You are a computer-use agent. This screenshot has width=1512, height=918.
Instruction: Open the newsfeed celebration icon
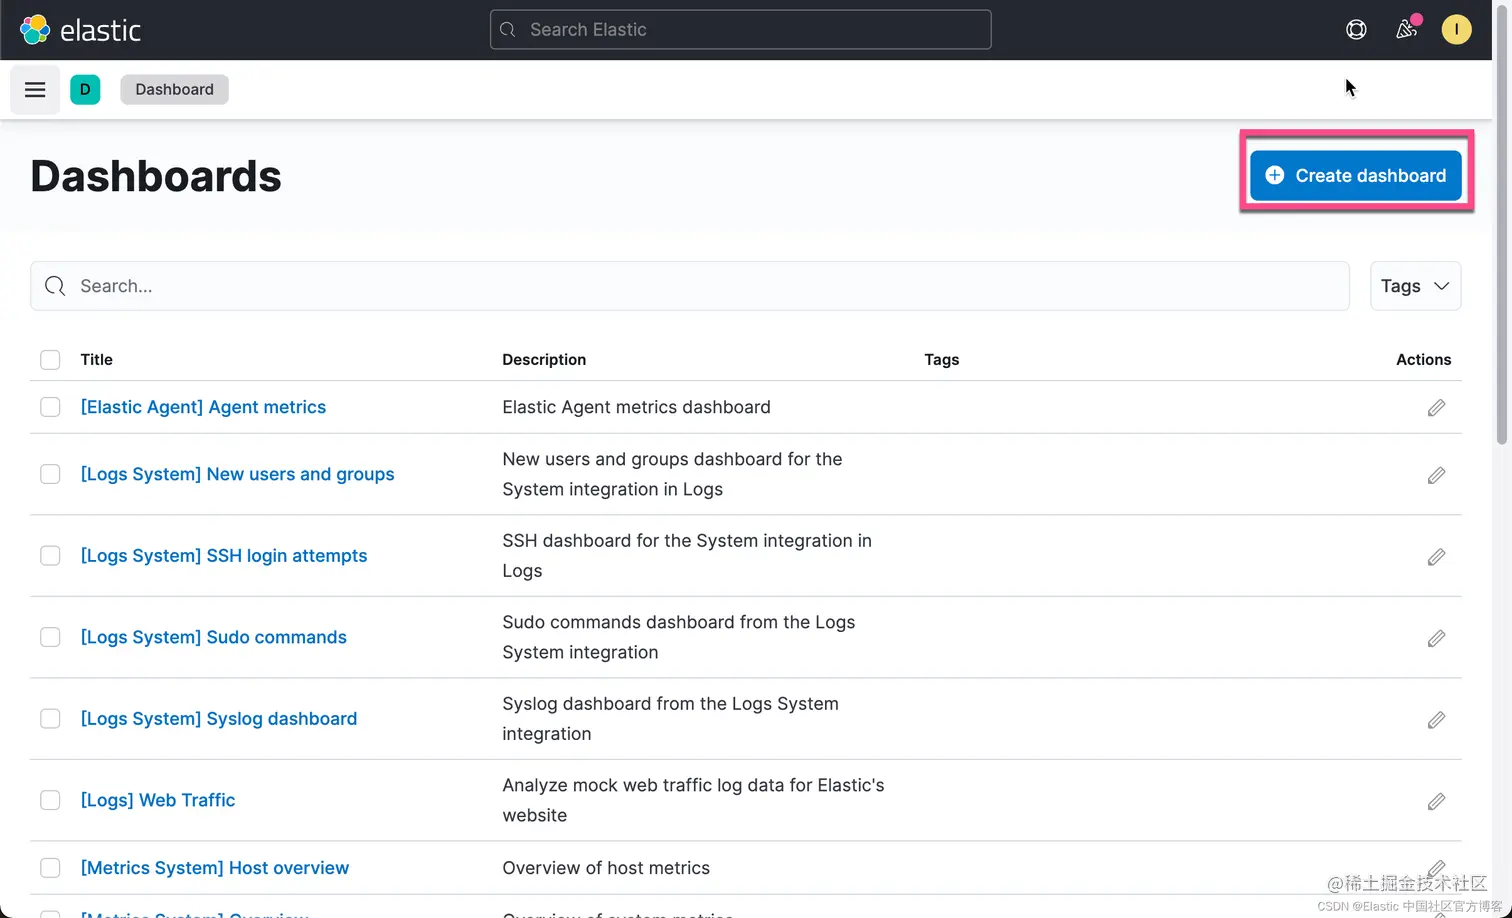[1406, 30]
